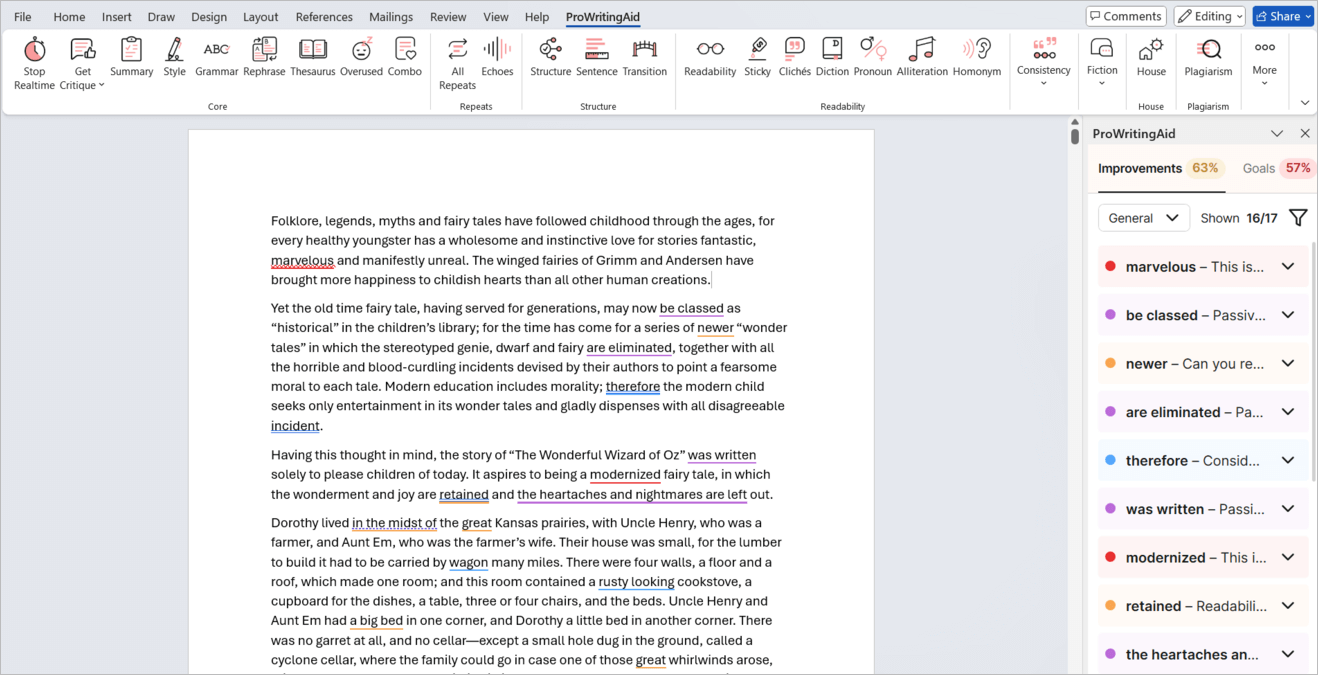Open the Thesaurus book icon
This screenshot has width=1318, height=675.
click(x=313, y=50)
